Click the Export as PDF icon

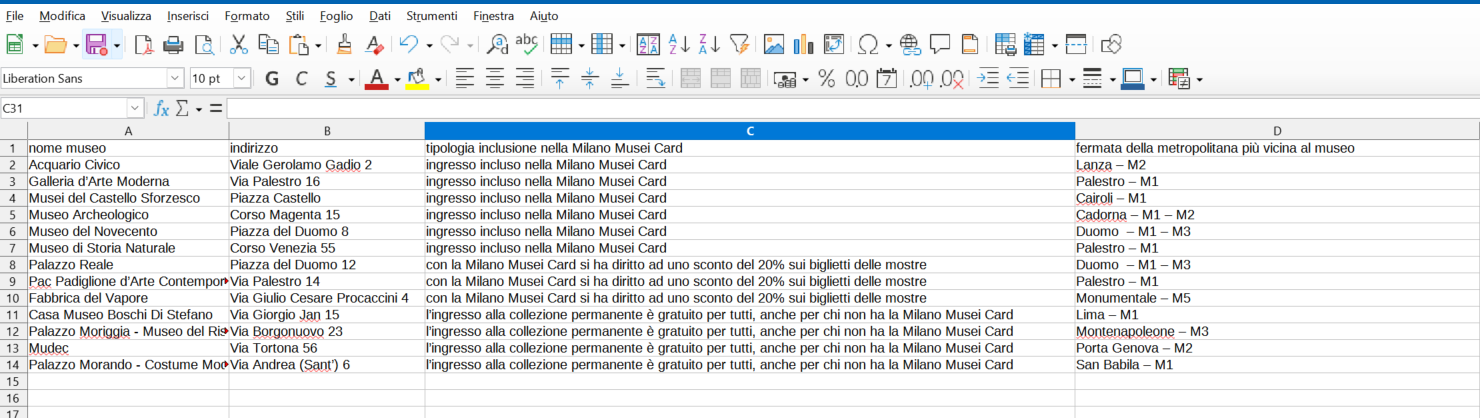[x=143, y=44]
